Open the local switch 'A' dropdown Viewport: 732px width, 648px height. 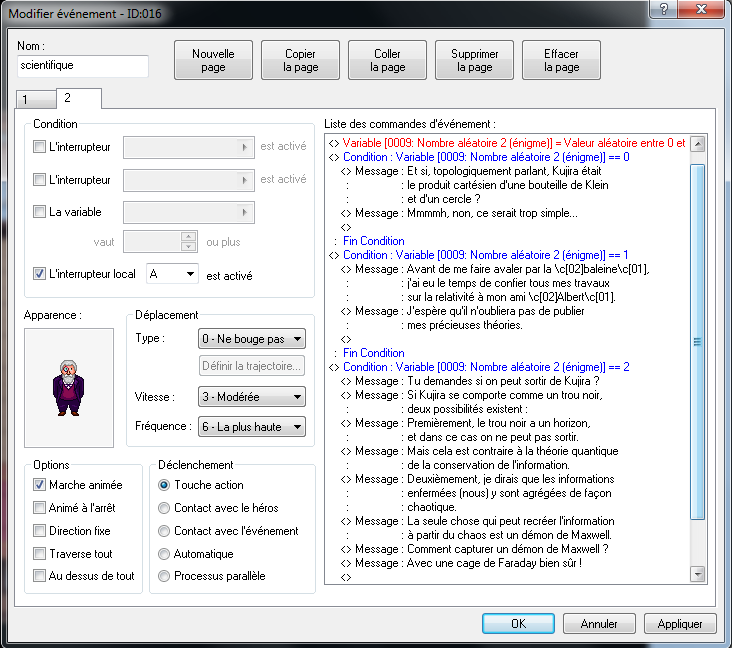[x=172, y=274]
